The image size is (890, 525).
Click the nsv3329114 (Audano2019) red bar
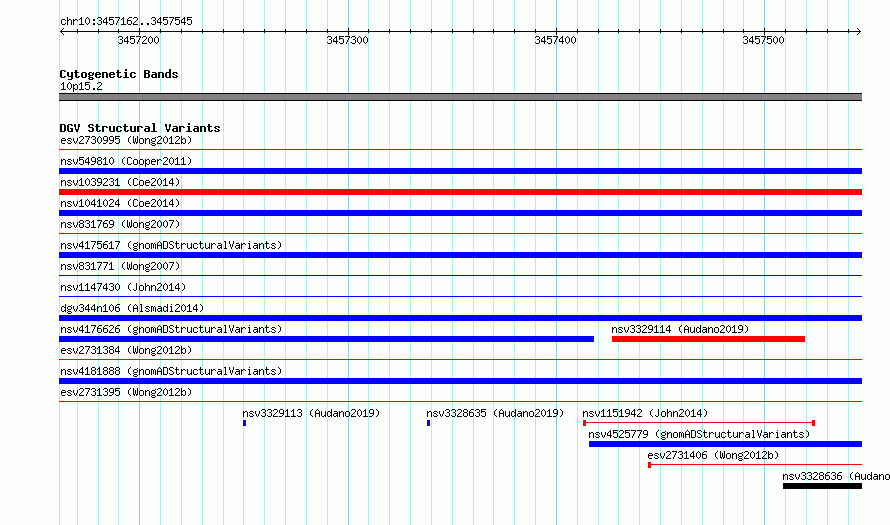708,339
